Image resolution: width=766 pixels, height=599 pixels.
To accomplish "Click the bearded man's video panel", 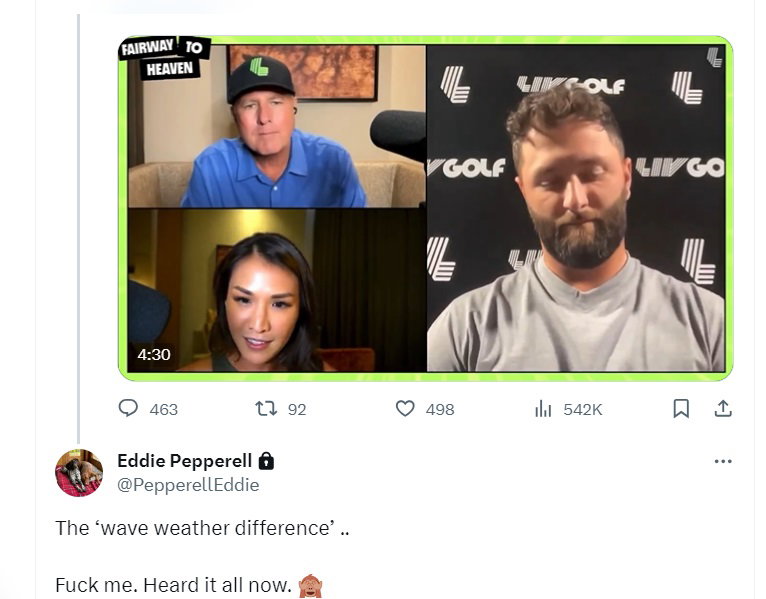I will click(x=575, y=208).
